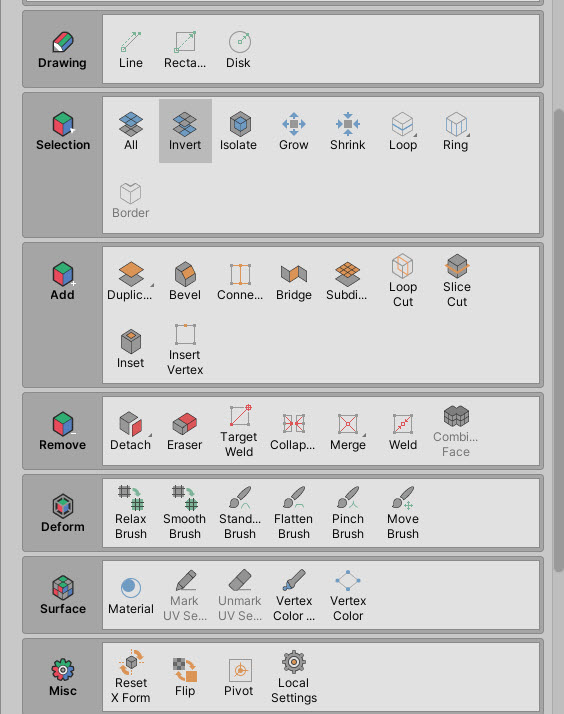Open the Add category
The image size is (564, 714).
point(62,281)
